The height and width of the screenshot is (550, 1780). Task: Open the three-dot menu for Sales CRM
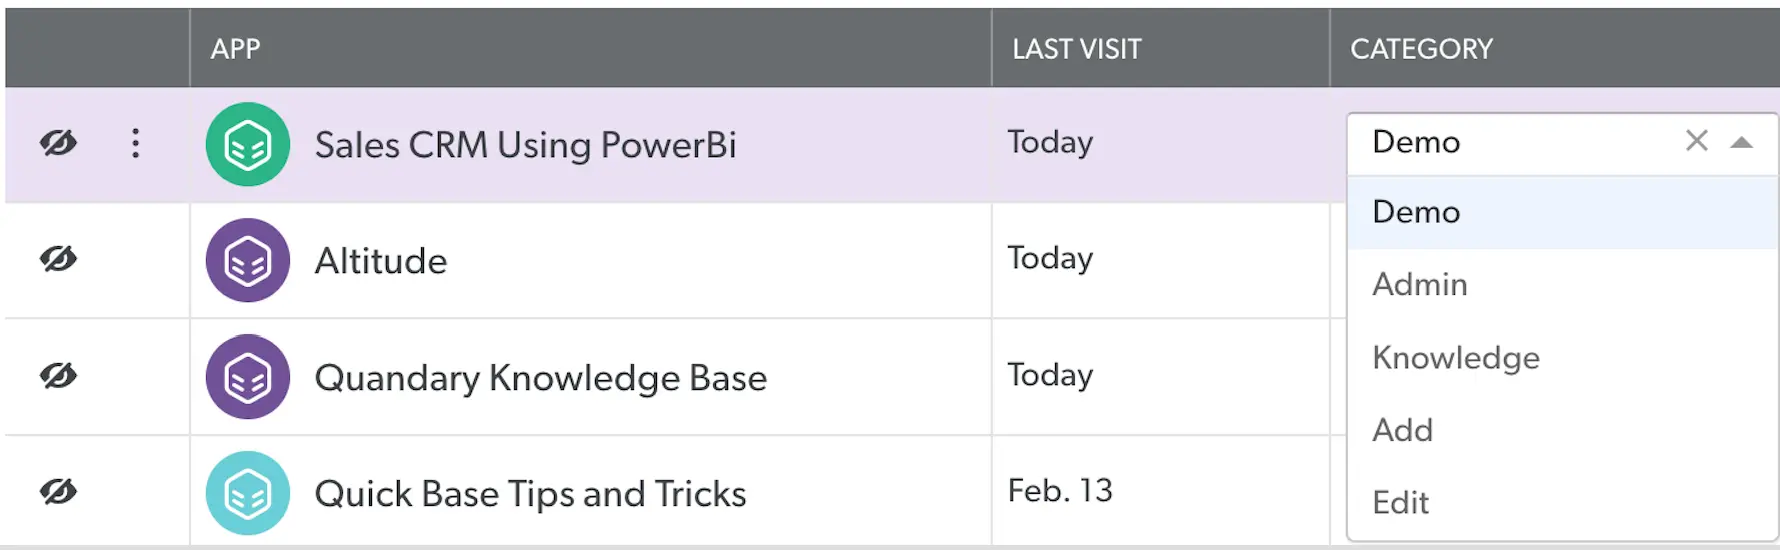pos(136,143)
